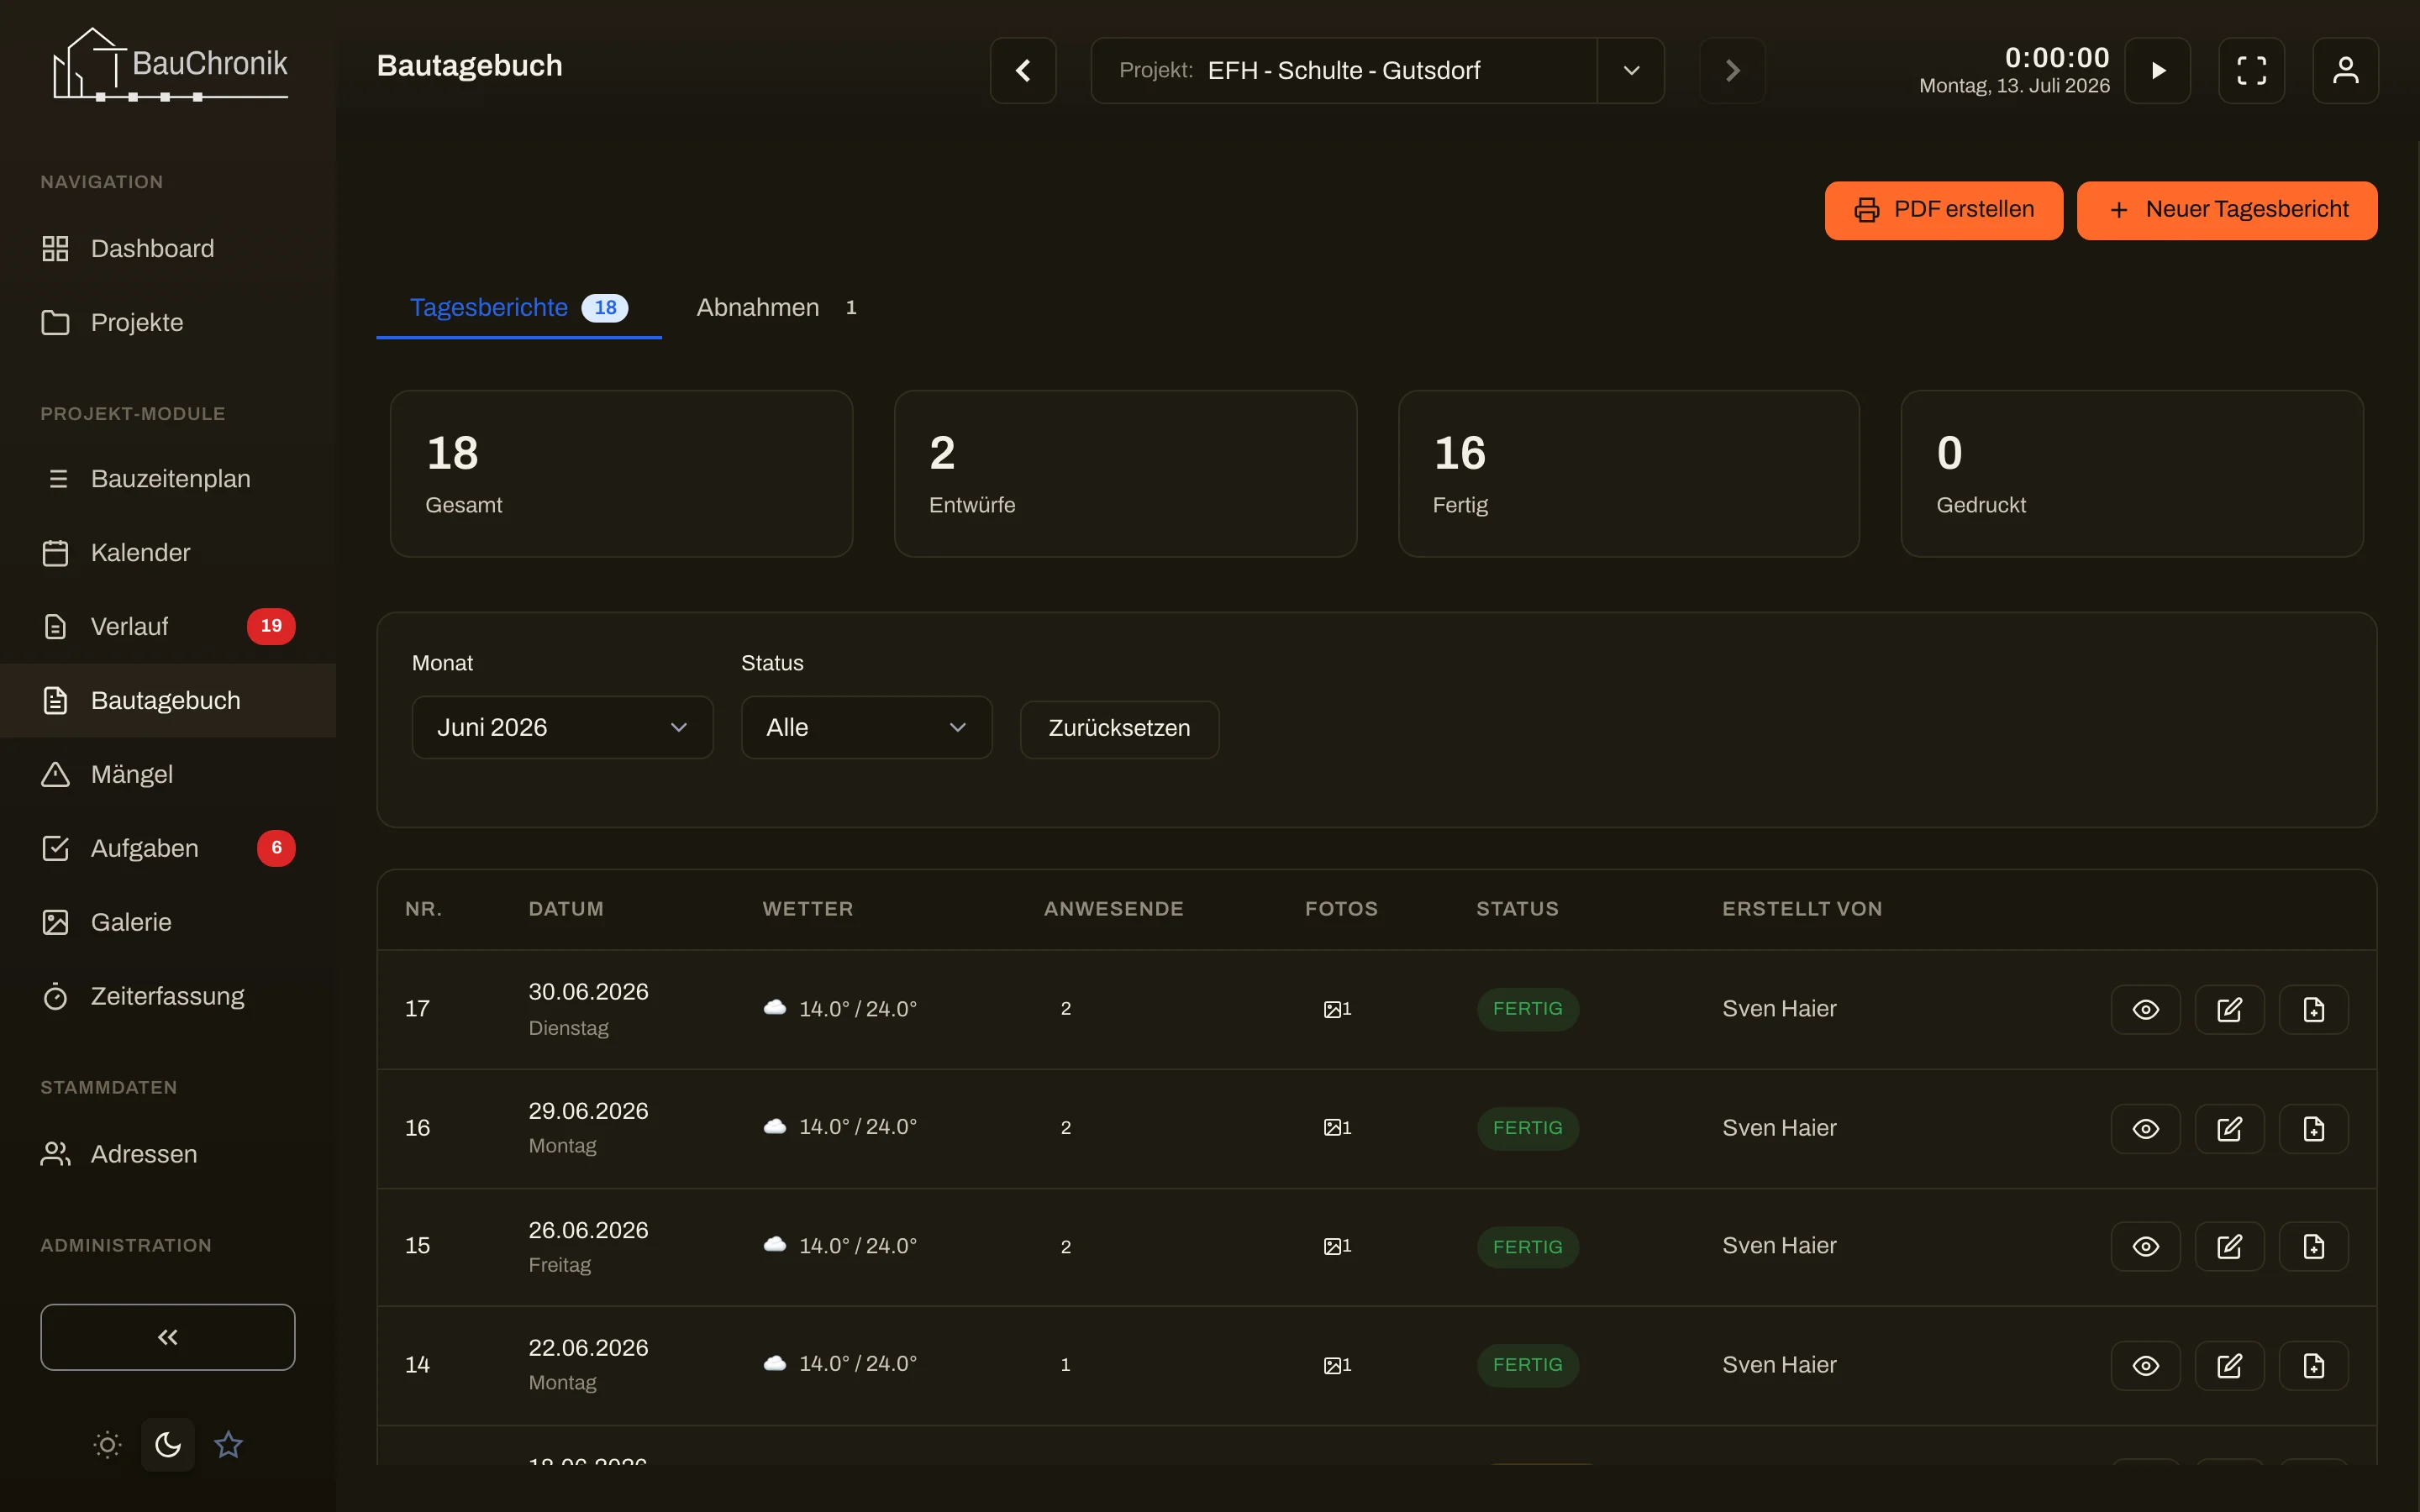This screenshot has width=2420, height=1512.
Task: Click the date 26.06.2026 cell
Action: click(588, 1230)
